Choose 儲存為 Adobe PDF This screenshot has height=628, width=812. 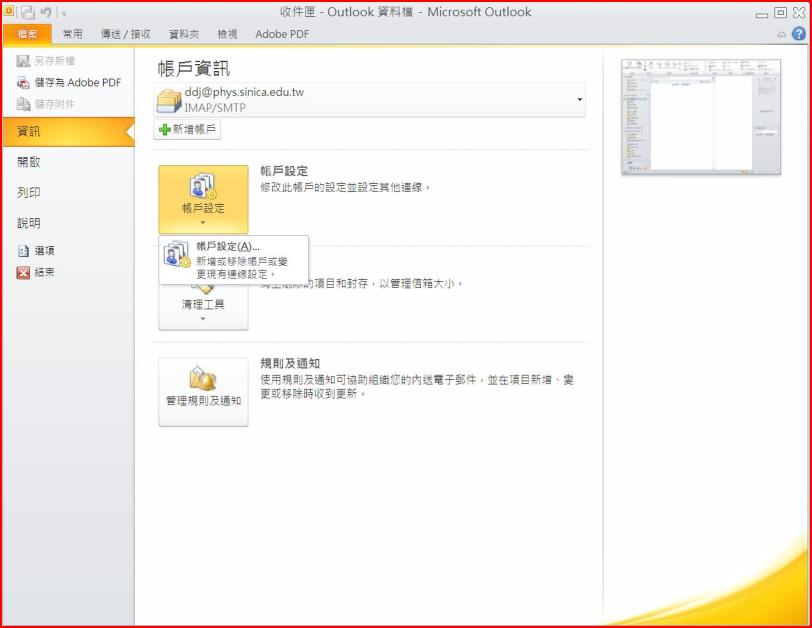pyautogui.click(x=78, y=82)
